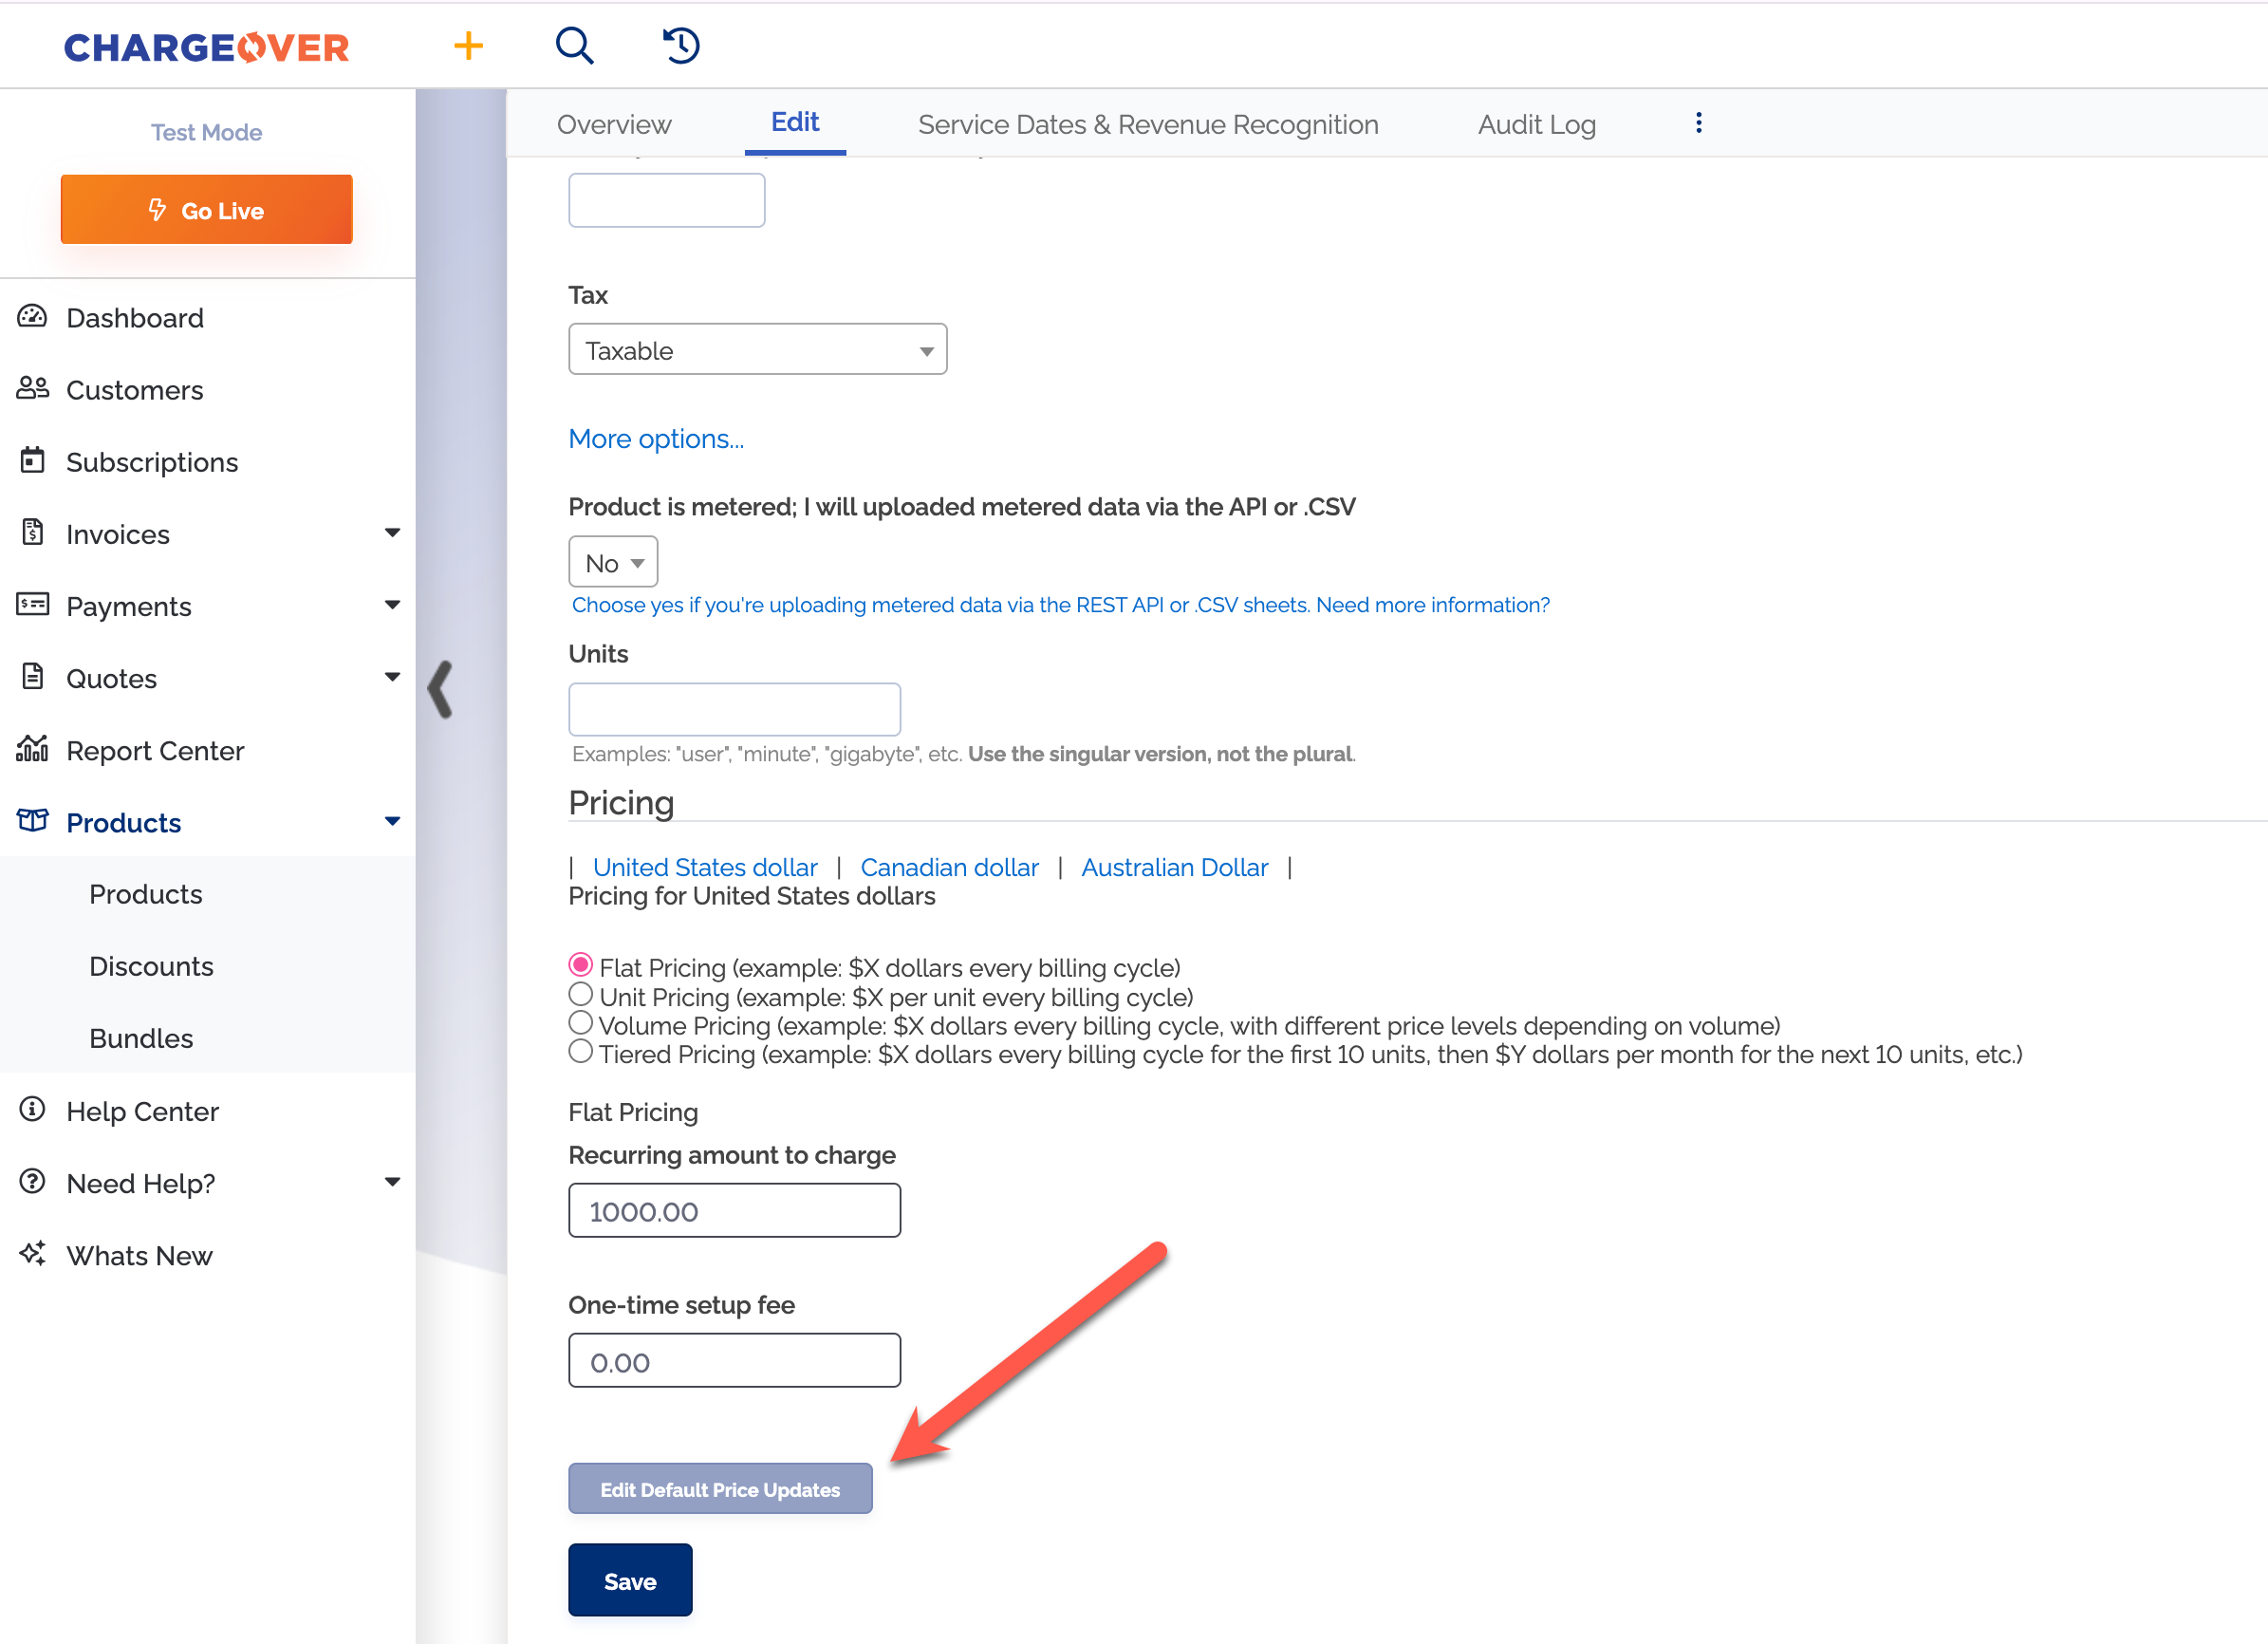Collapse sidebar using the left chevron
This screenshot has height=1644, width=2268.
coord(441,689)
